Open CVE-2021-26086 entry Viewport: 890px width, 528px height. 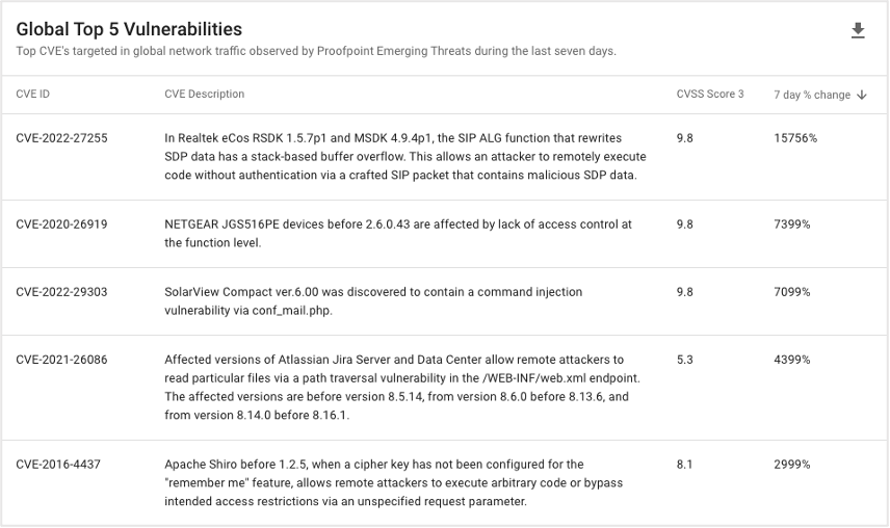[x=61, y=359]
